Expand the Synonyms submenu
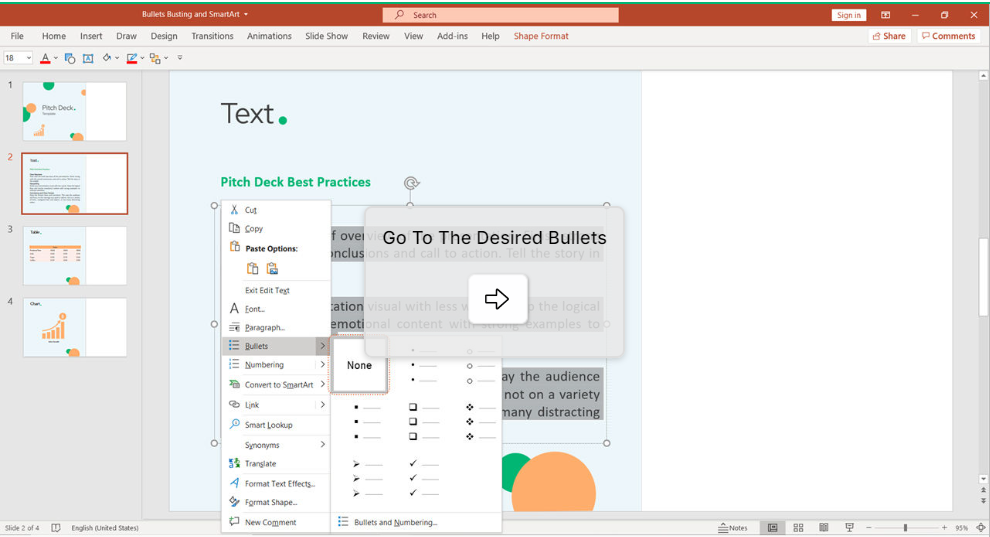 click(x=323, y=445)
